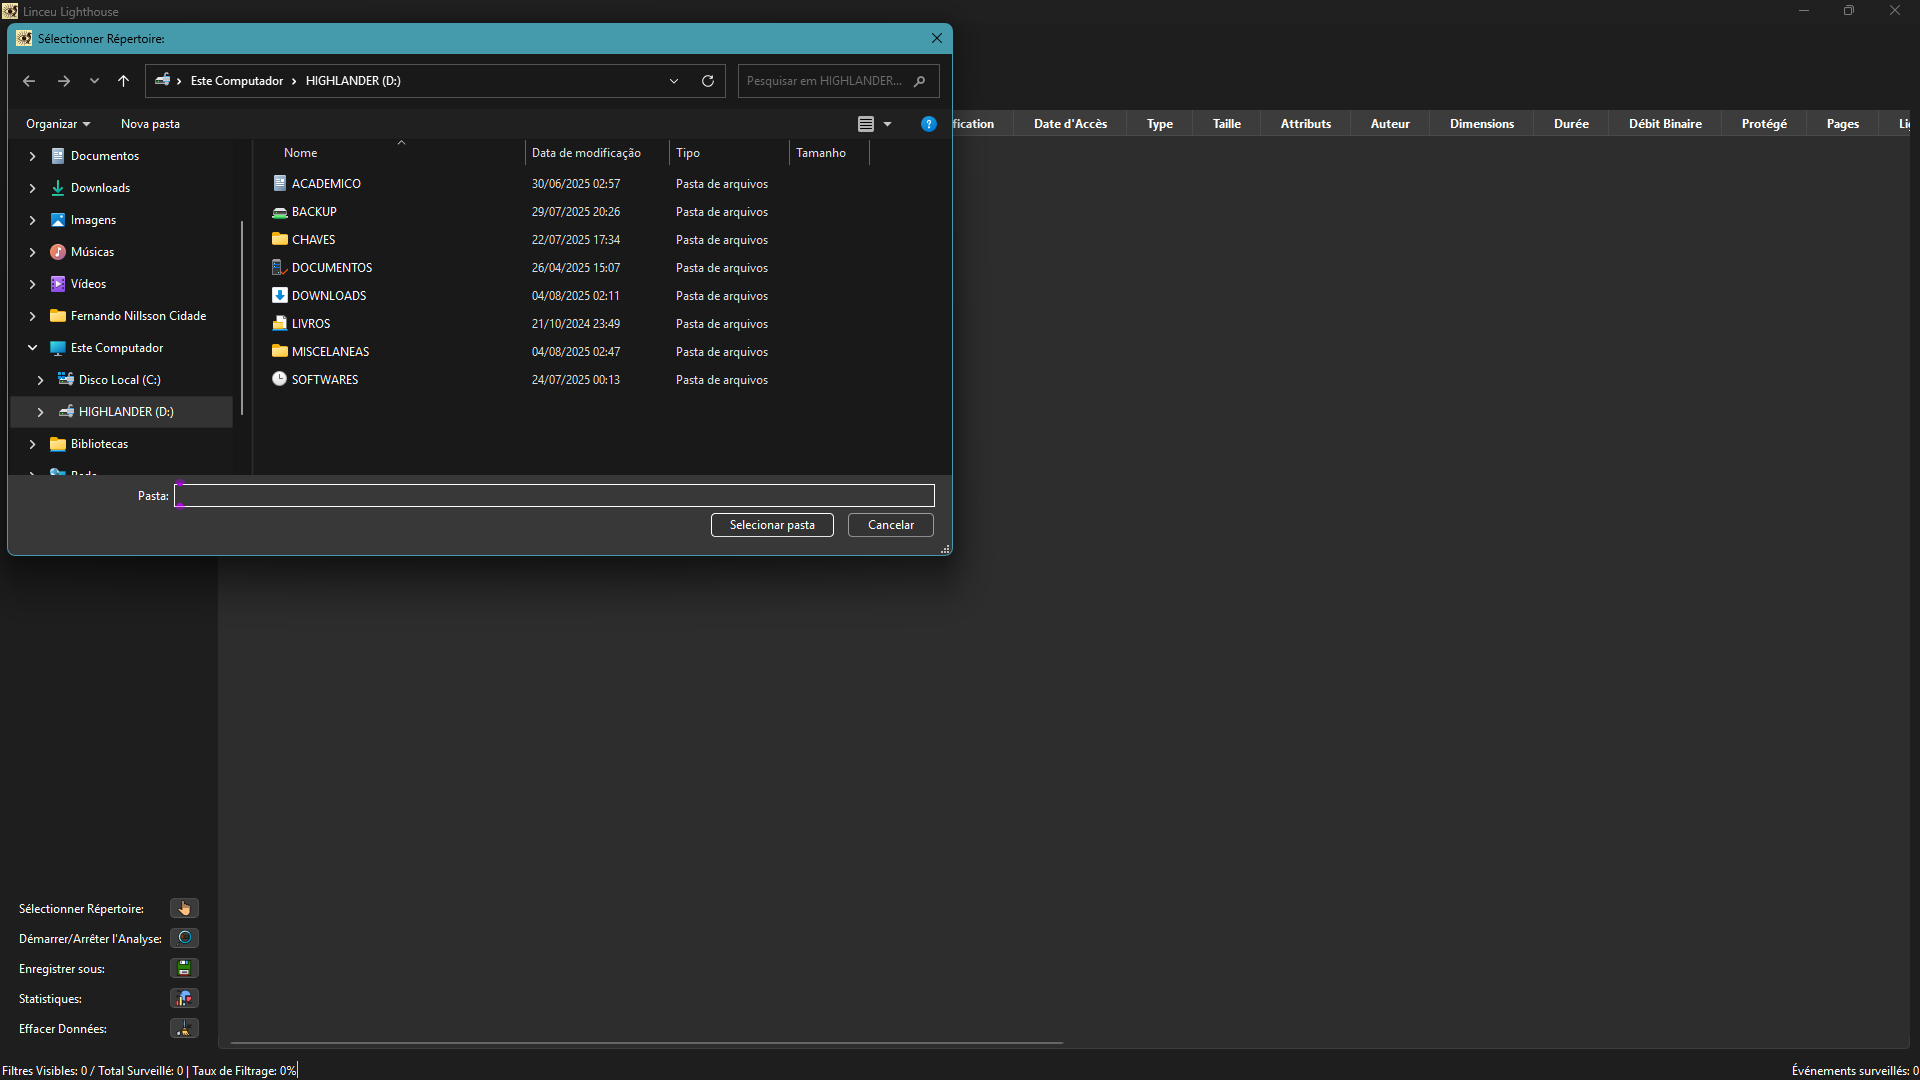The image size is (1920, 1080).
Task: Click the Pasta text input field
Action: click(554, 496)
